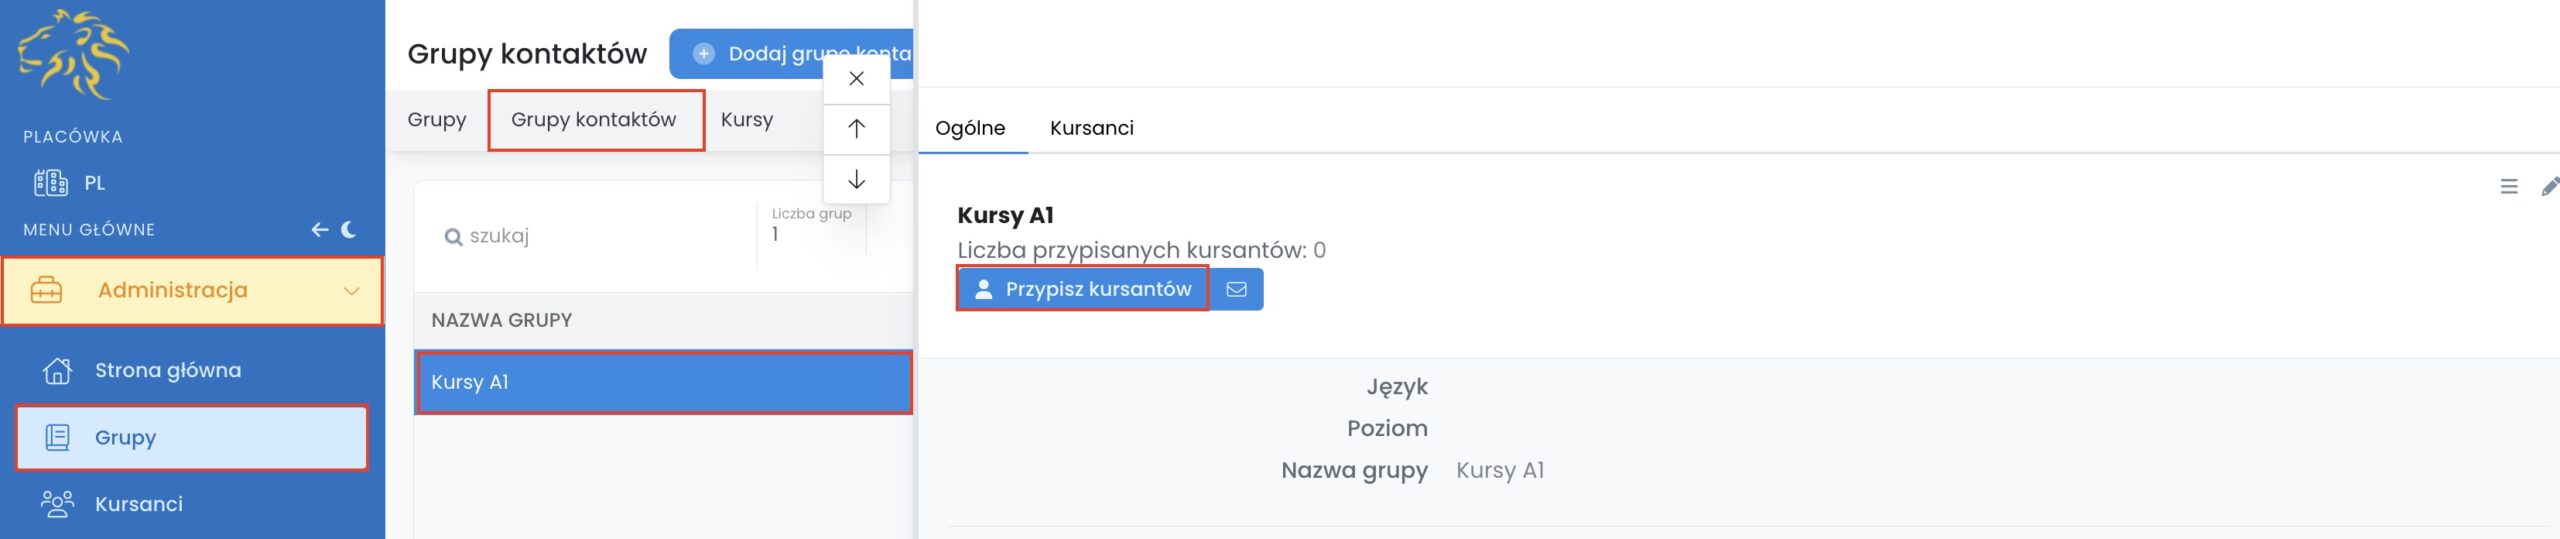The height and width of the screenshot is (539, 2560).
Task: Expand the Administracja menu chevron
Action: point(351,291)
